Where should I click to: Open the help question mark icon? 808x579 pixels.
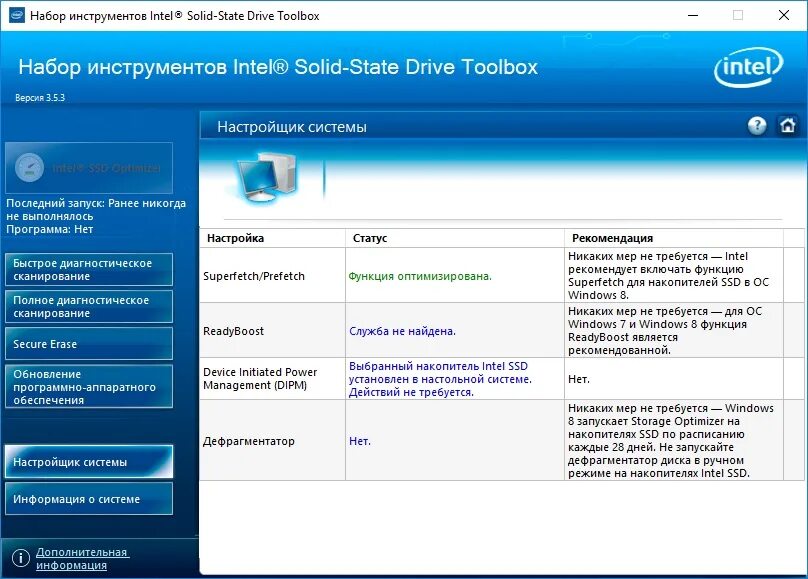757,126
